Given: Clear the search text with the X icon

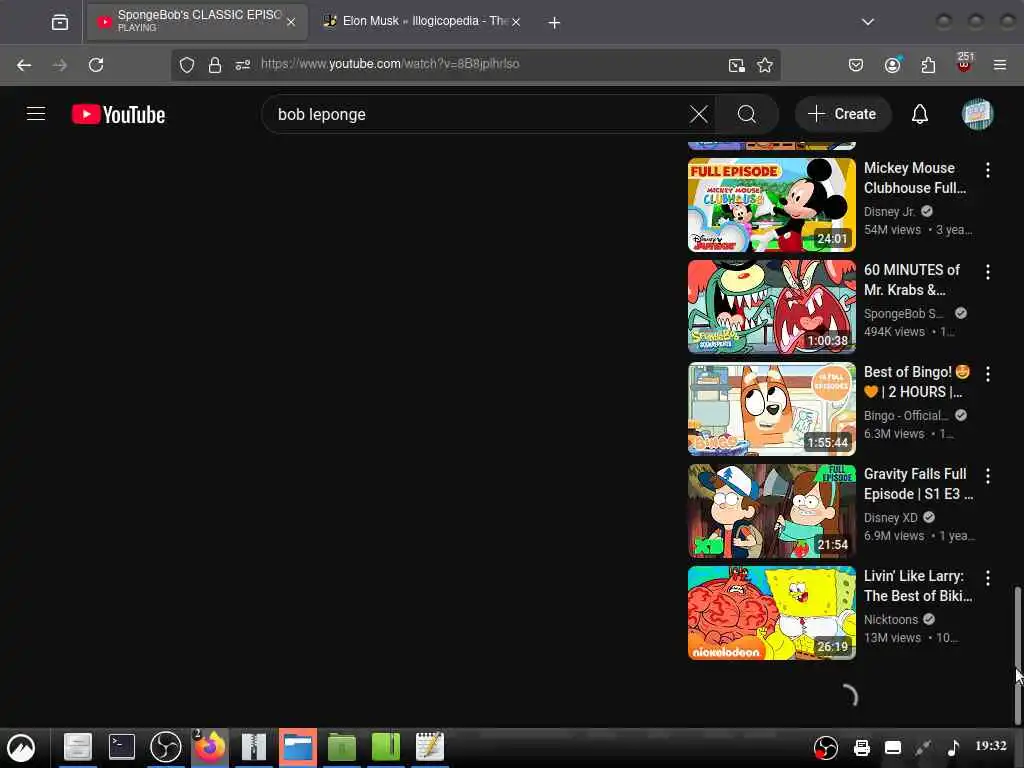Looking at the screenshot, I should pos(698,114).
